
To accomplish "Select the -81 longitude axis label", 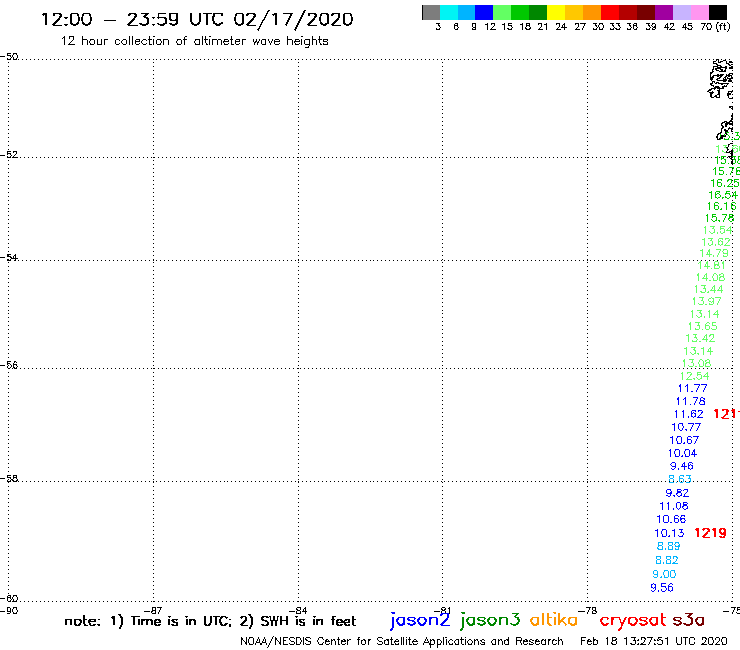I will pyautogui.click(x=442, y=611).
